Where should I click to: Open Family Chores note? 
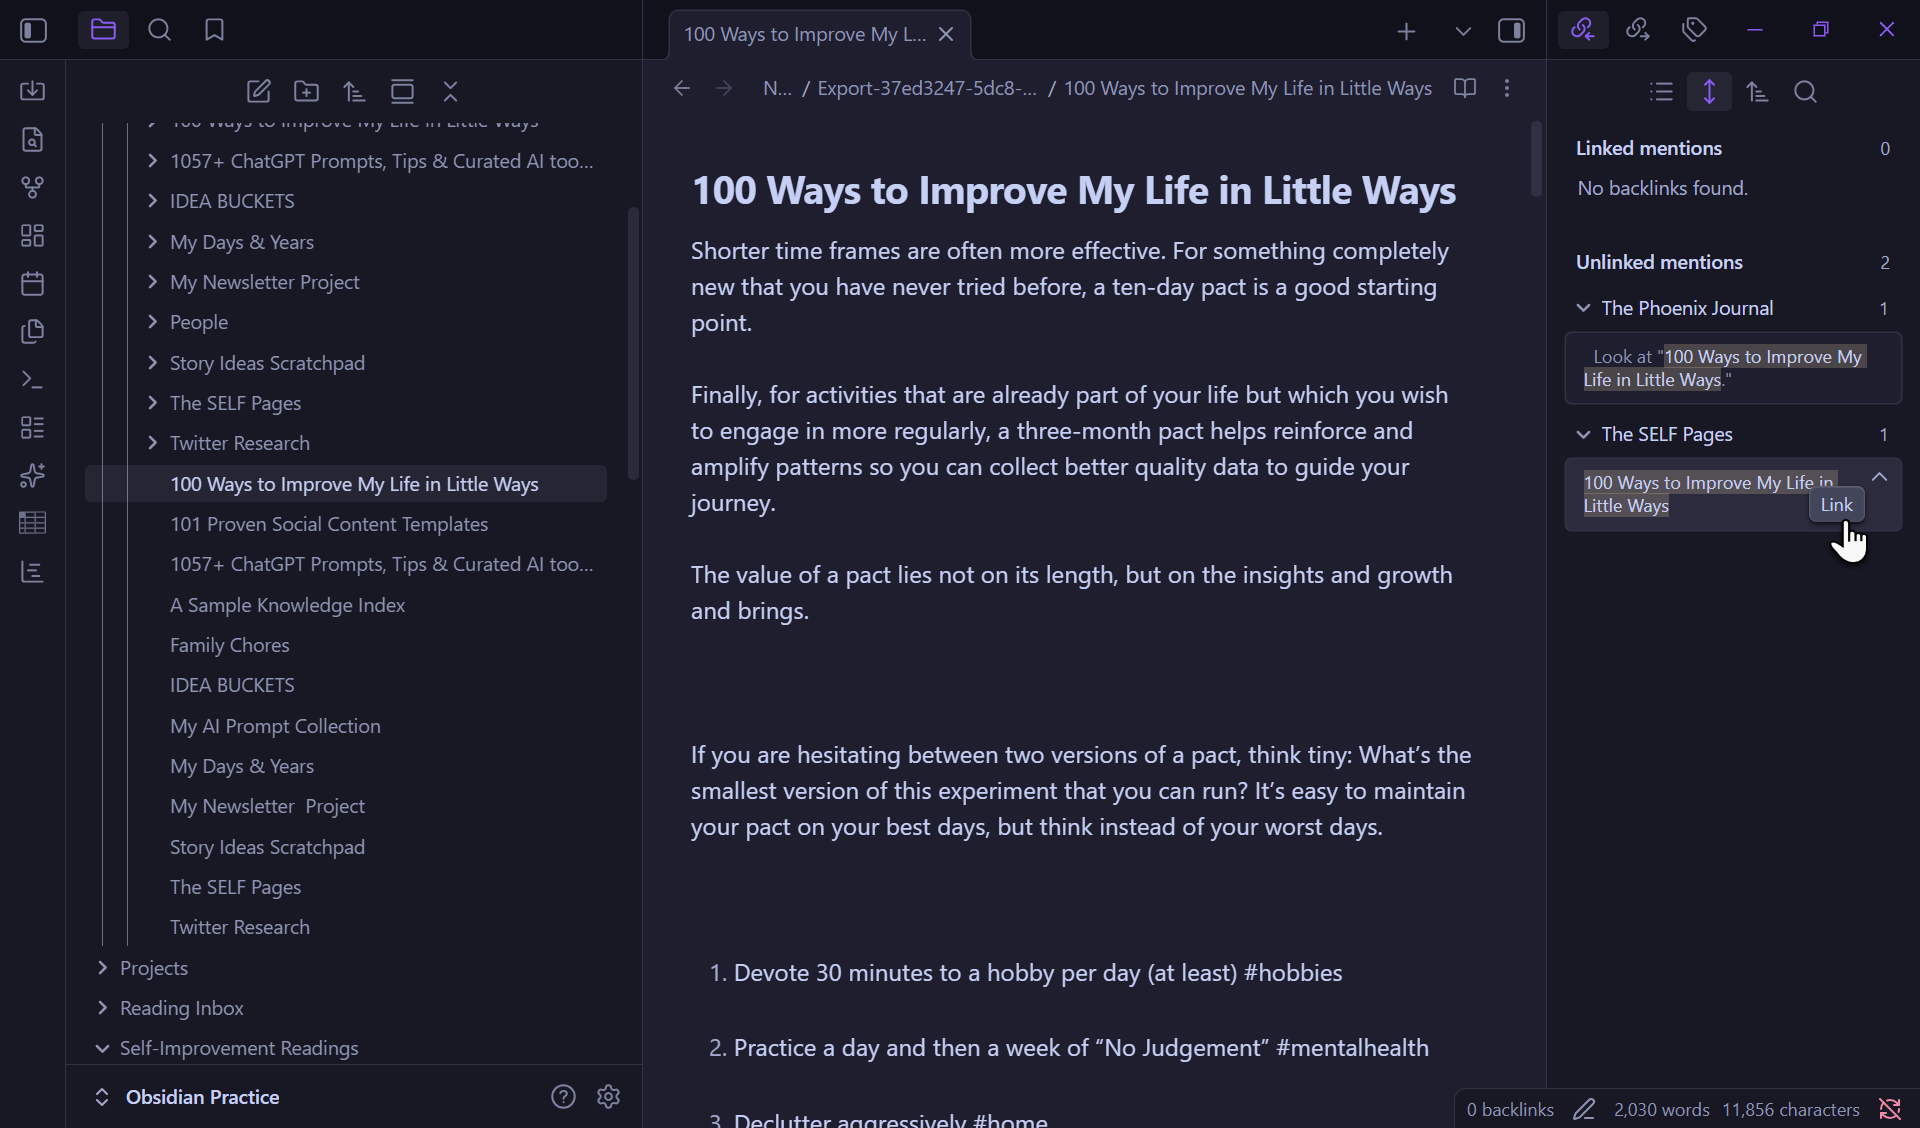(229, 645)
